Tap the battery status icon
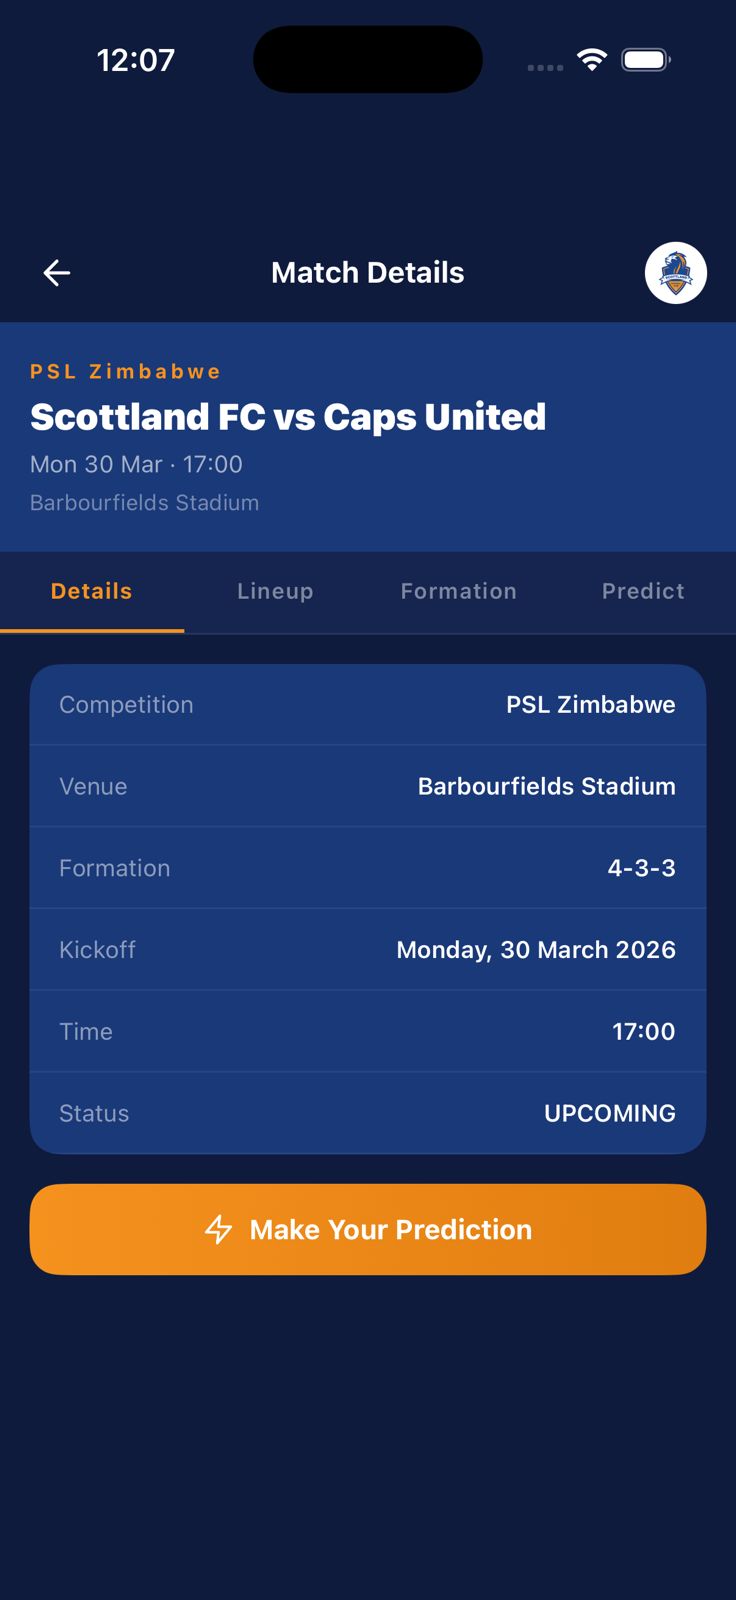 (645, 60)
